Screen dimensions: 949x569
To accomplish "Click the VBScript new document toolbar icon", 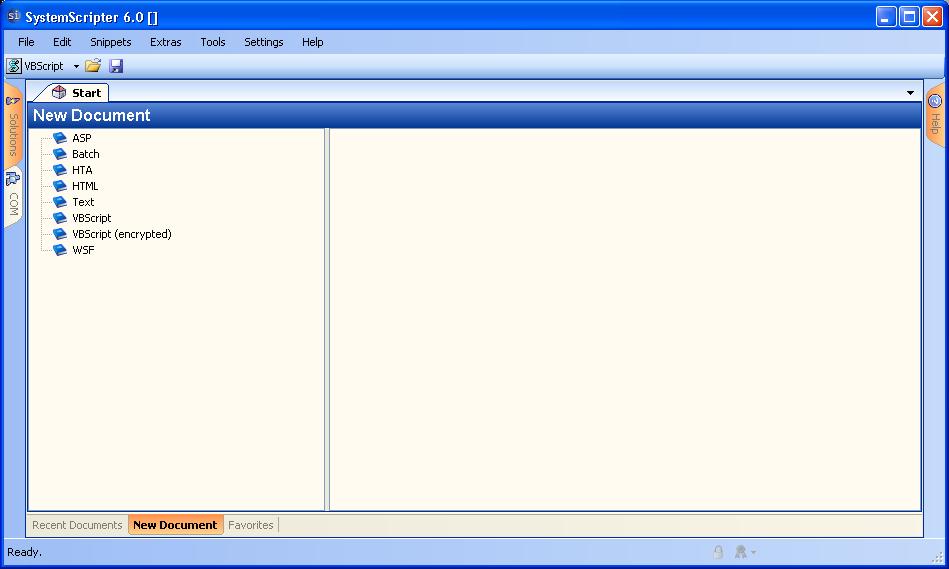I will pos(14,66).
